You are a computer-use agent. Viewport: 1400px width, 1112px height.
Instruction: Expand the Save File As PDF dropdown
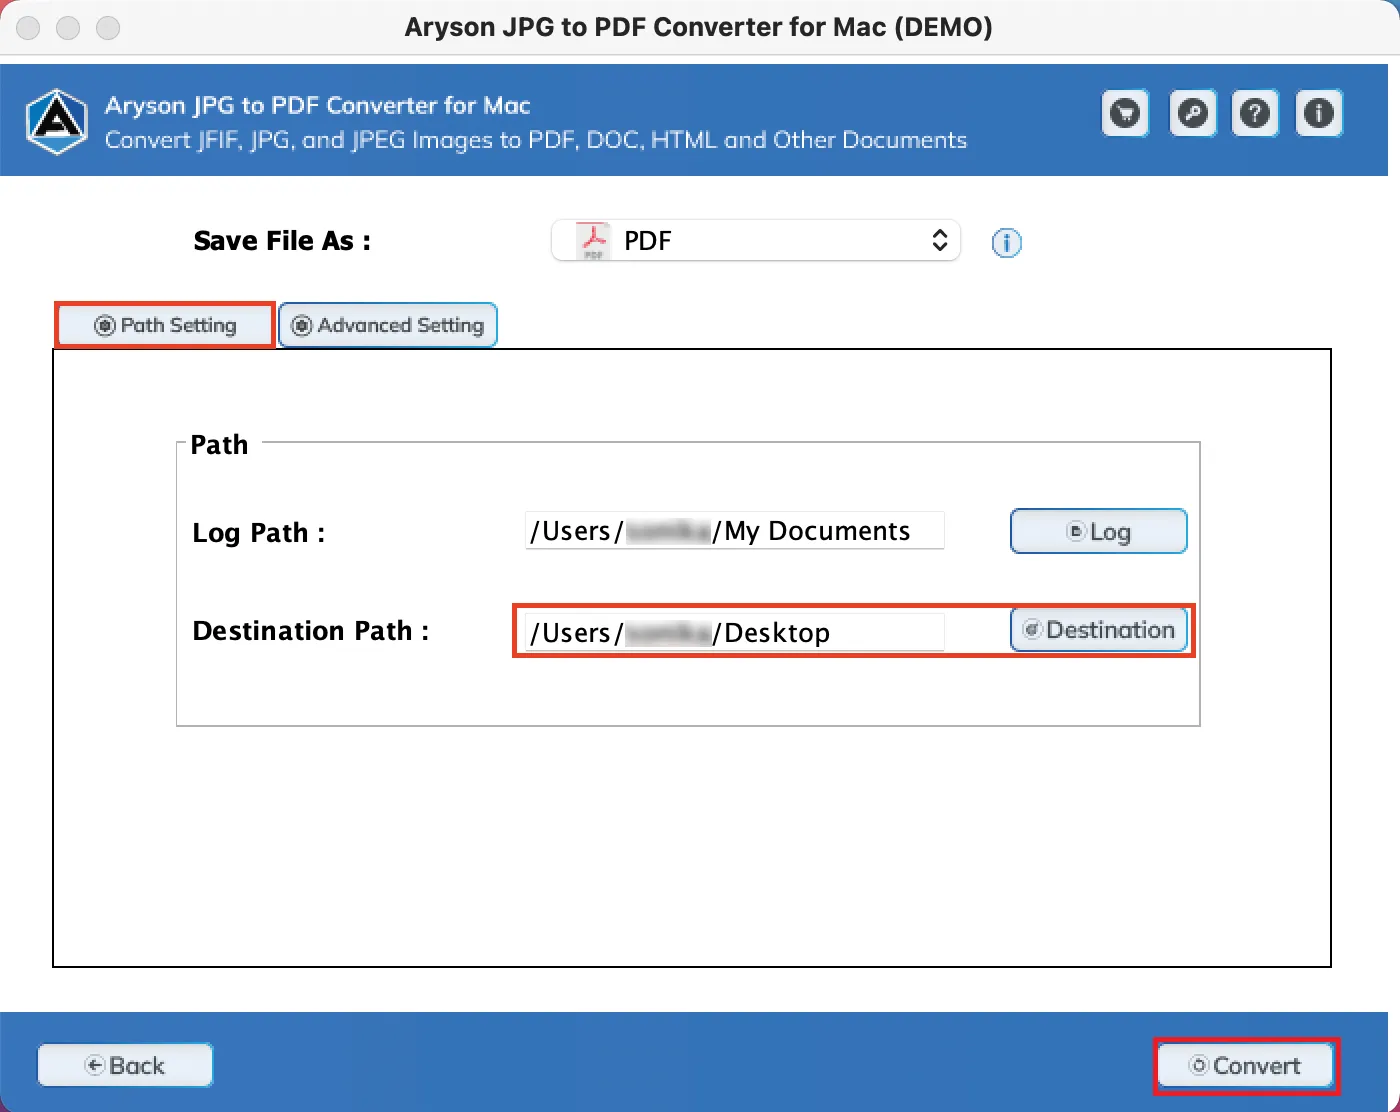756,240
